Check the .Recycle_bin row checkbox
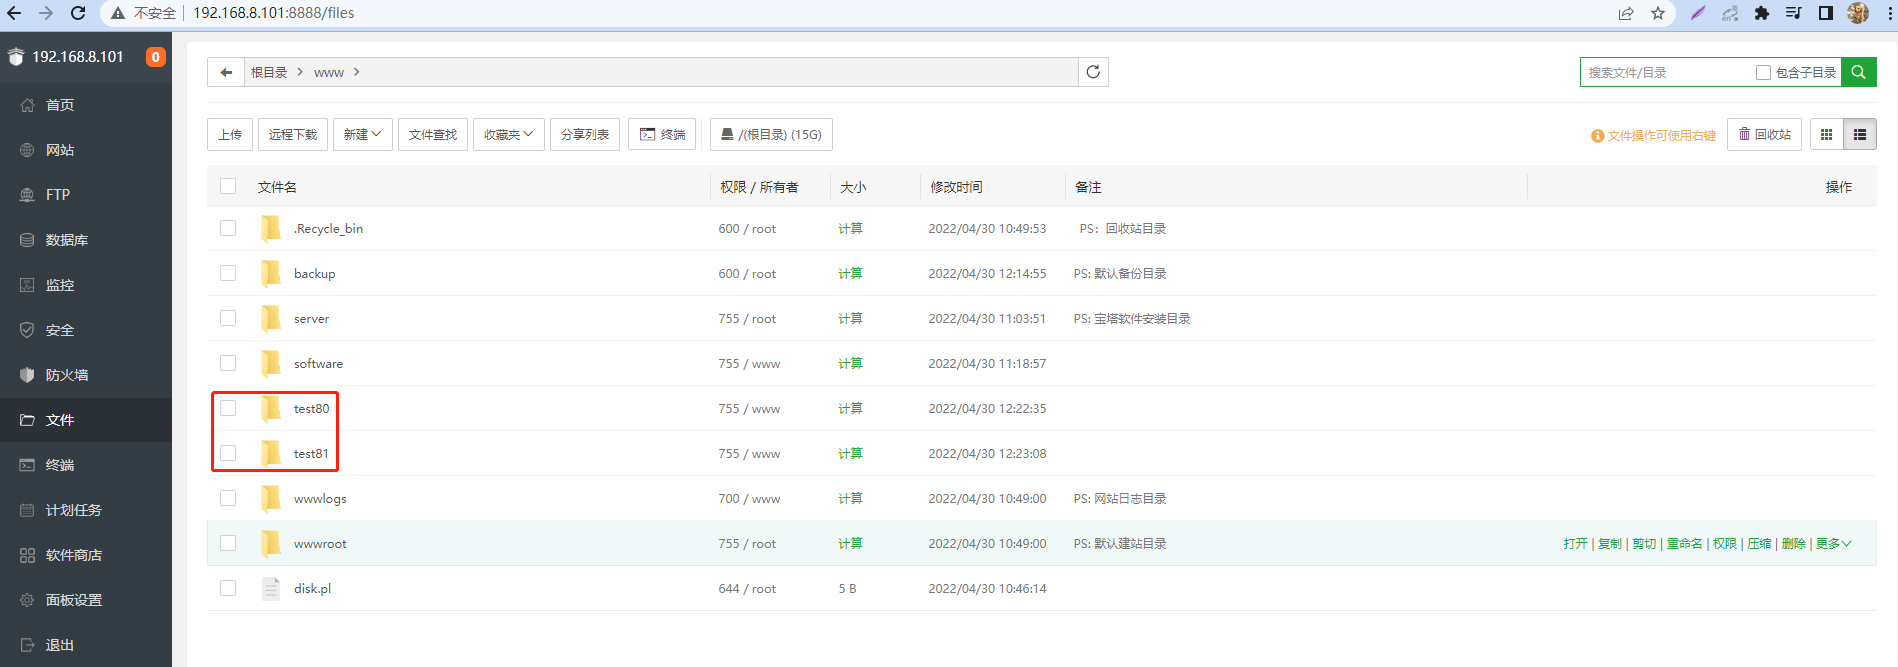1898x667 pixels. click(x=228, y=228)
